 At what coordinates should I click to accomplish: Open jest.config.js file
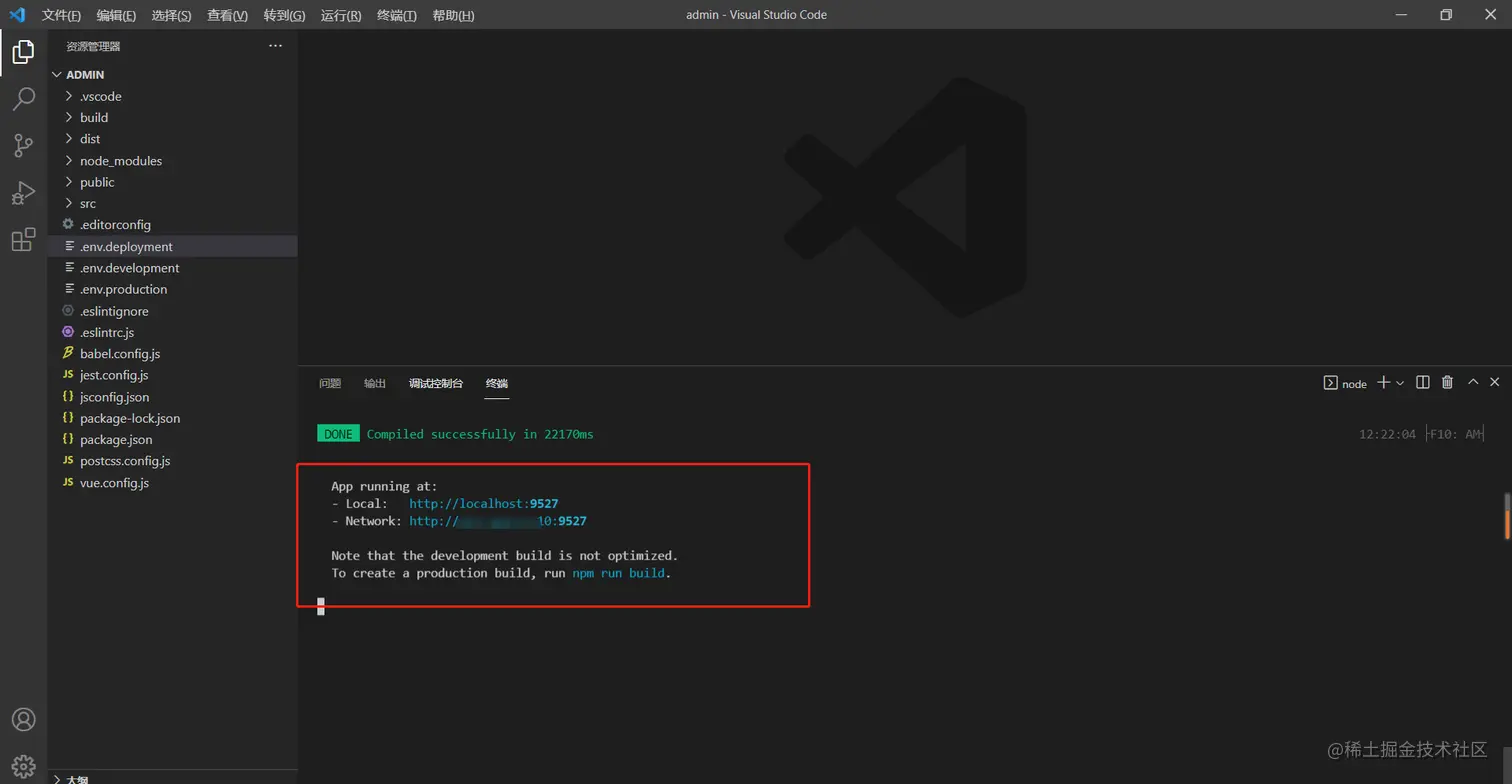(x=172, y=375)
